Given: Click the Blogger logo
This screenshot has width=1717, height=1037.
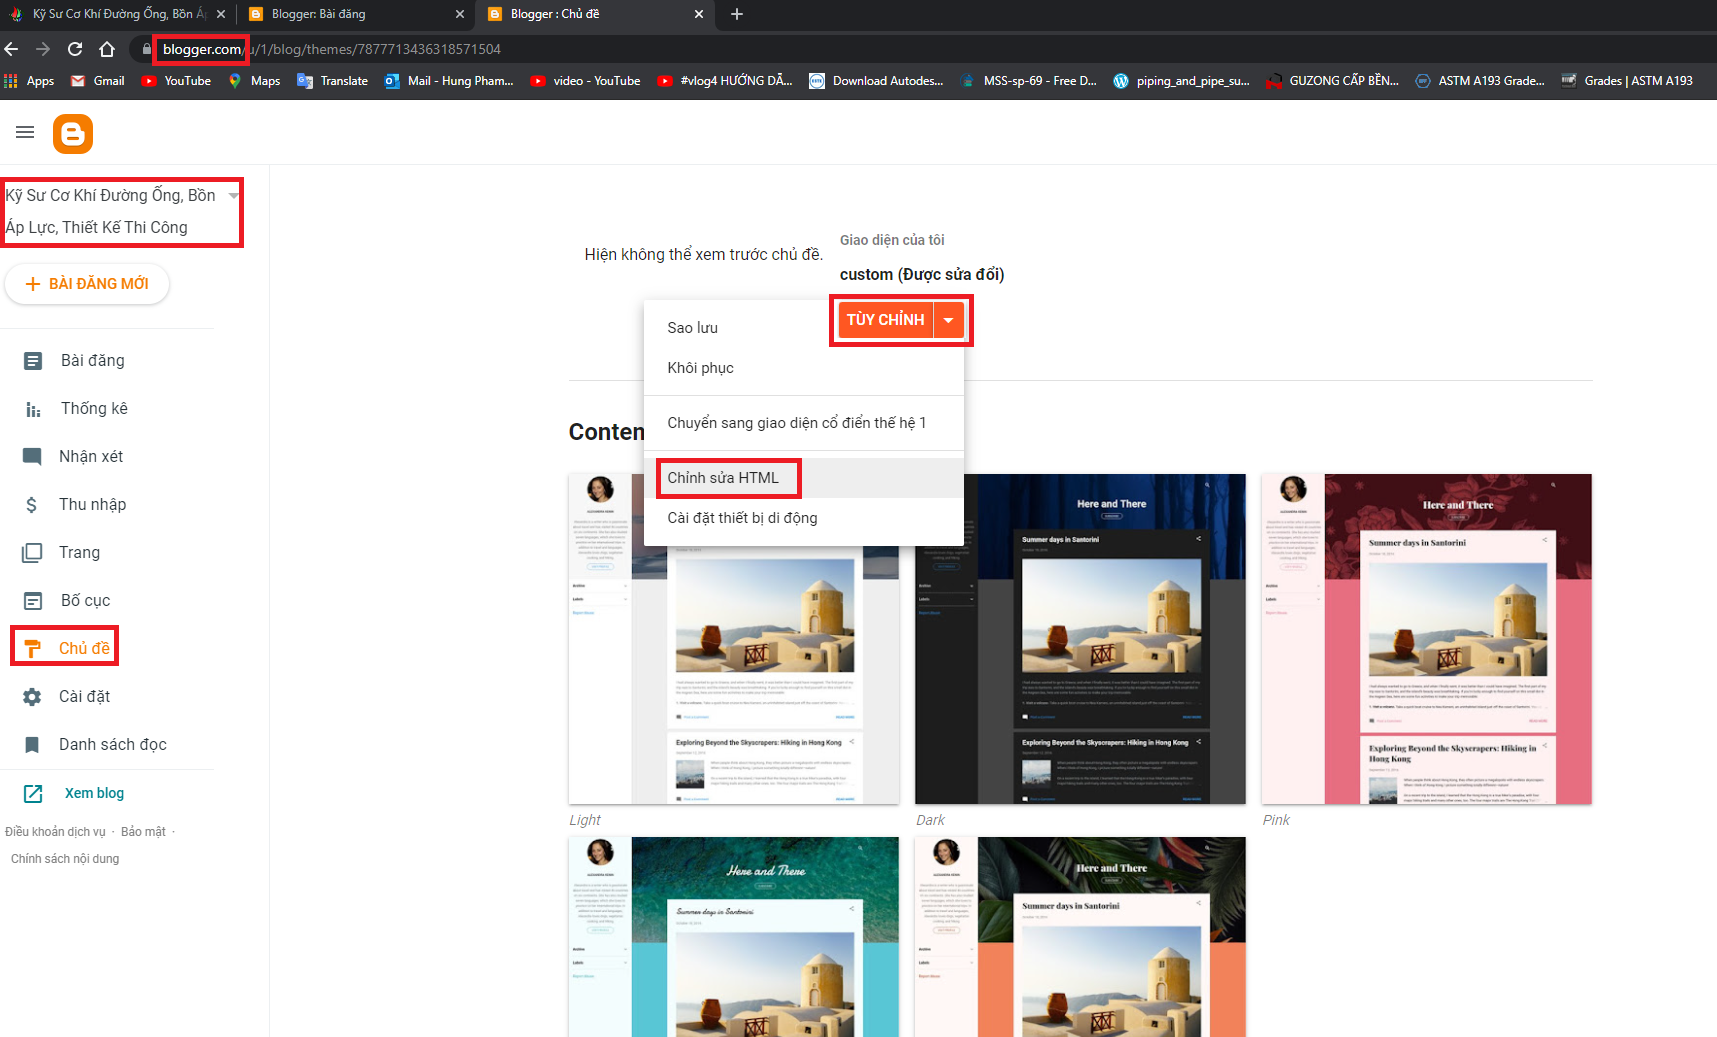Looking at the screenshot, I should (x=72, y=133).
